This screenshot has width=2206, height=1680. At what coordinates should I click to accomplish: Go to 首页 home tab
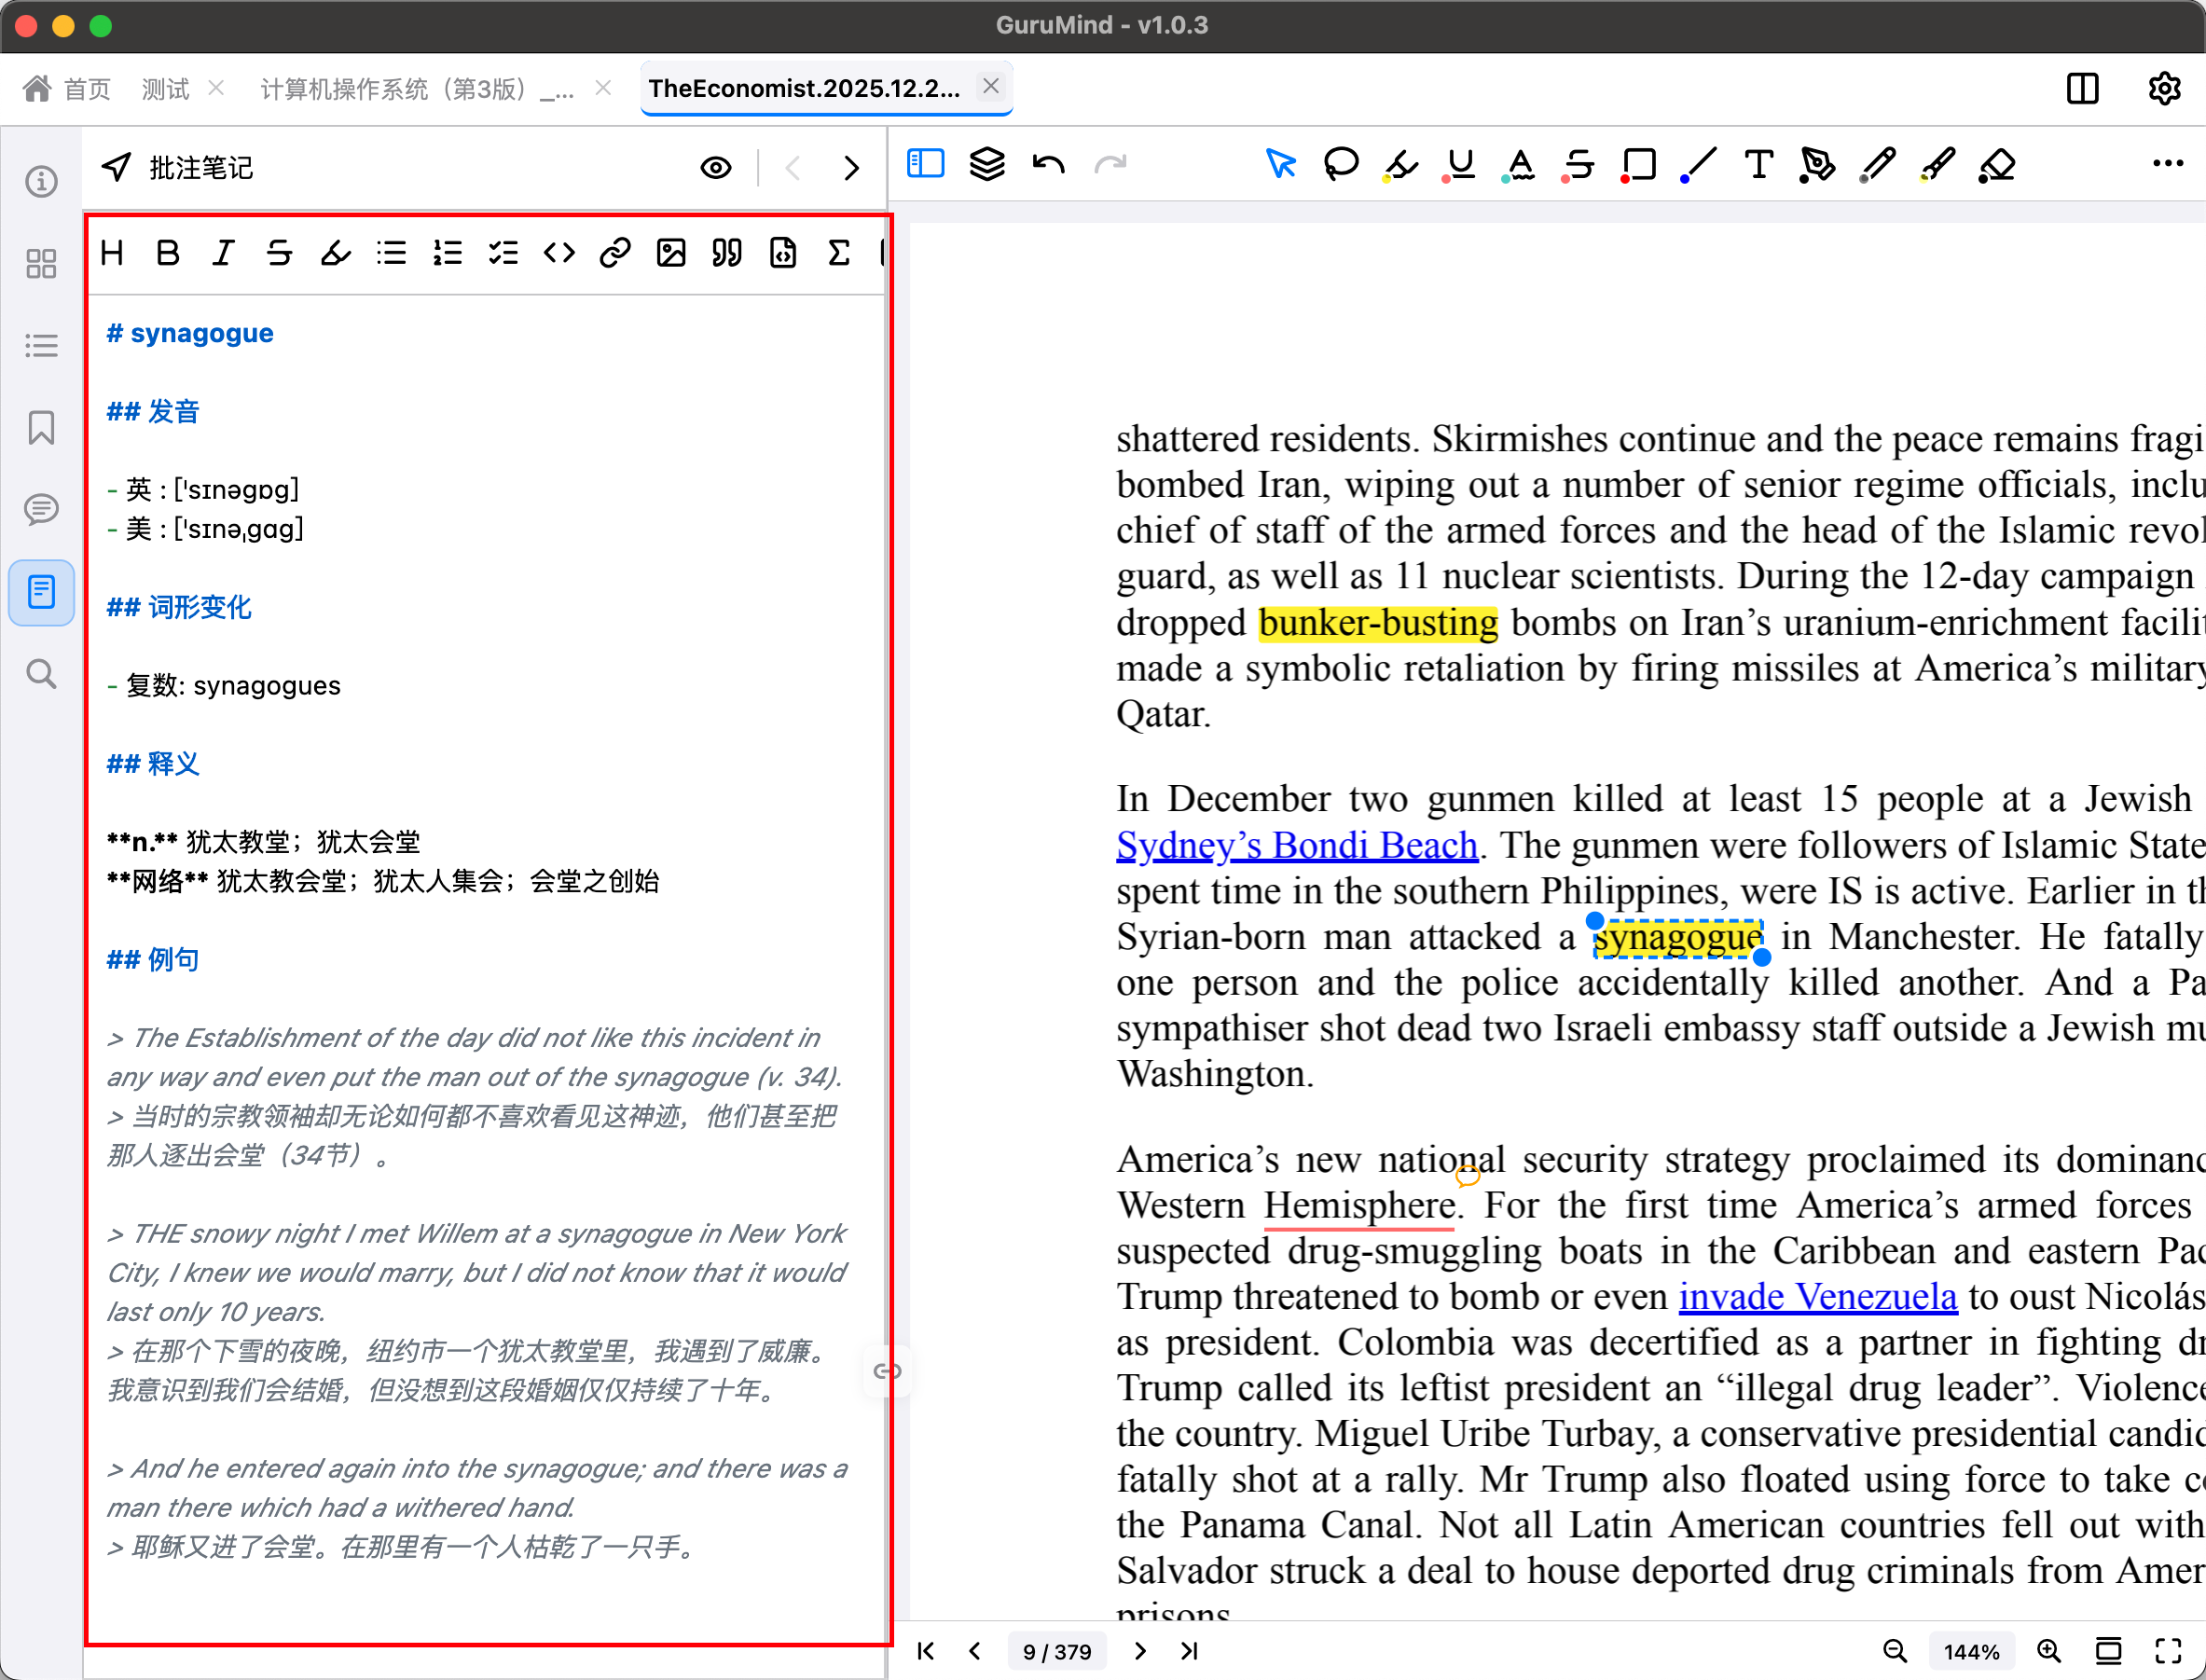[x=67, y=89]
